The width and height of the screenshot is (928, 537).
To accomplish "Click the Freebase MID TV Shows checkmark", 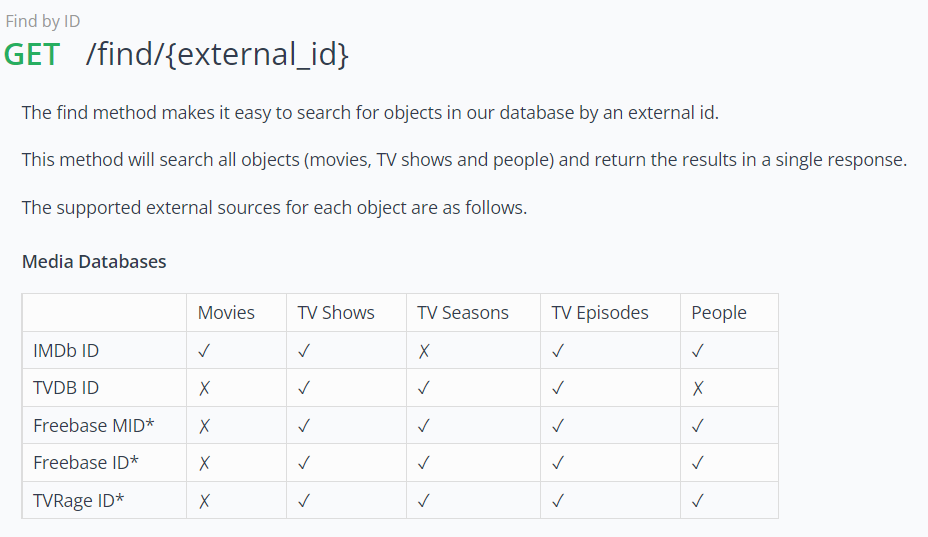I will coord(304,426).
